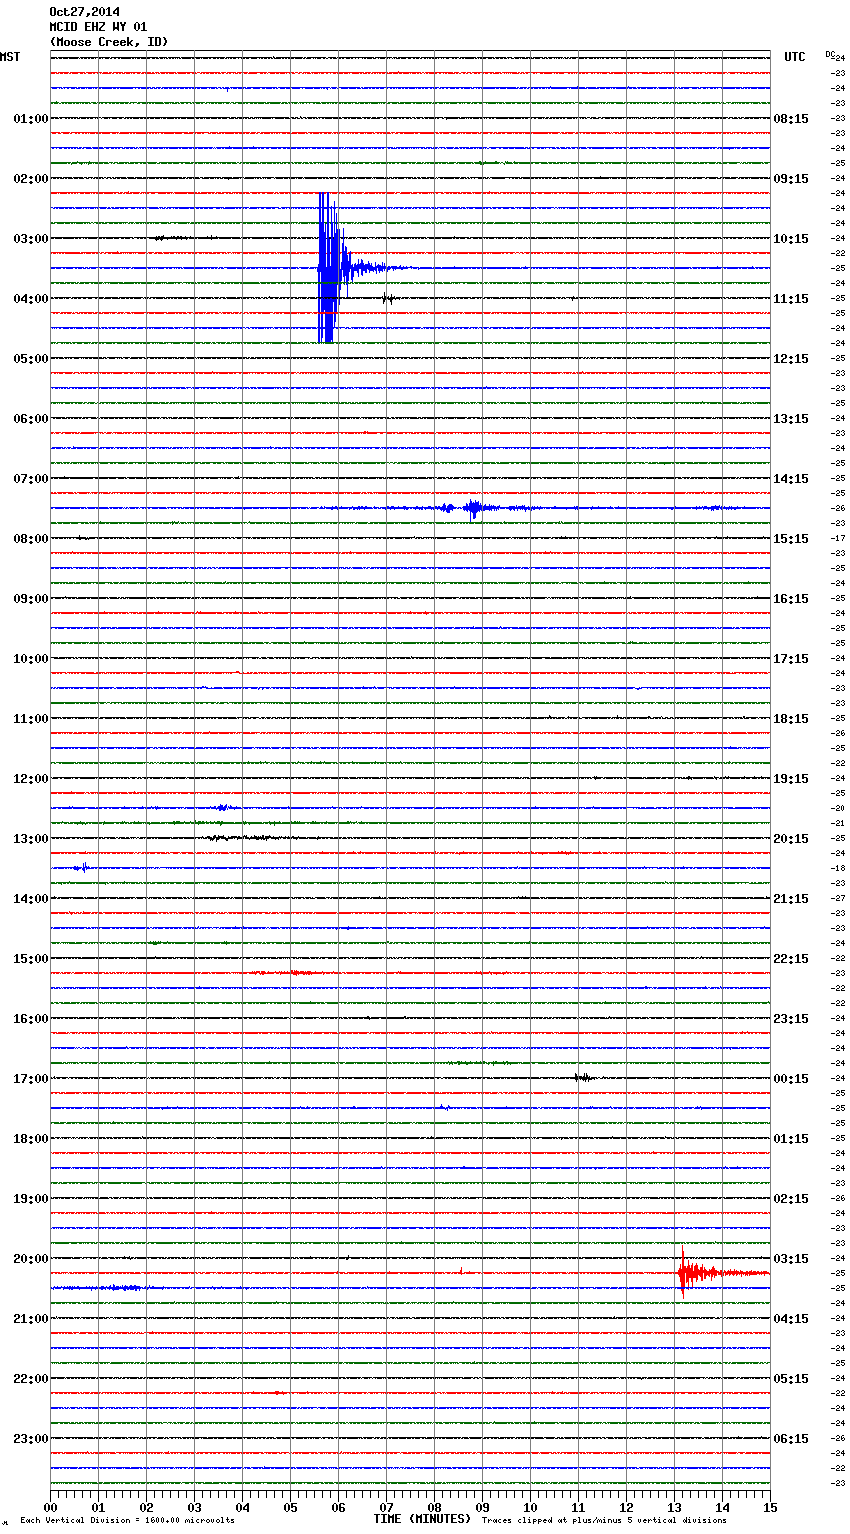Click the 07:00 MST time label
Screen dimensions: 850x1534
(30, 479)
